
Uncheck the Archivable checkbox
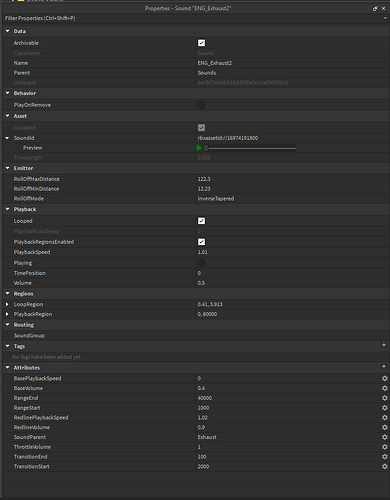click(x=202, y=43)
